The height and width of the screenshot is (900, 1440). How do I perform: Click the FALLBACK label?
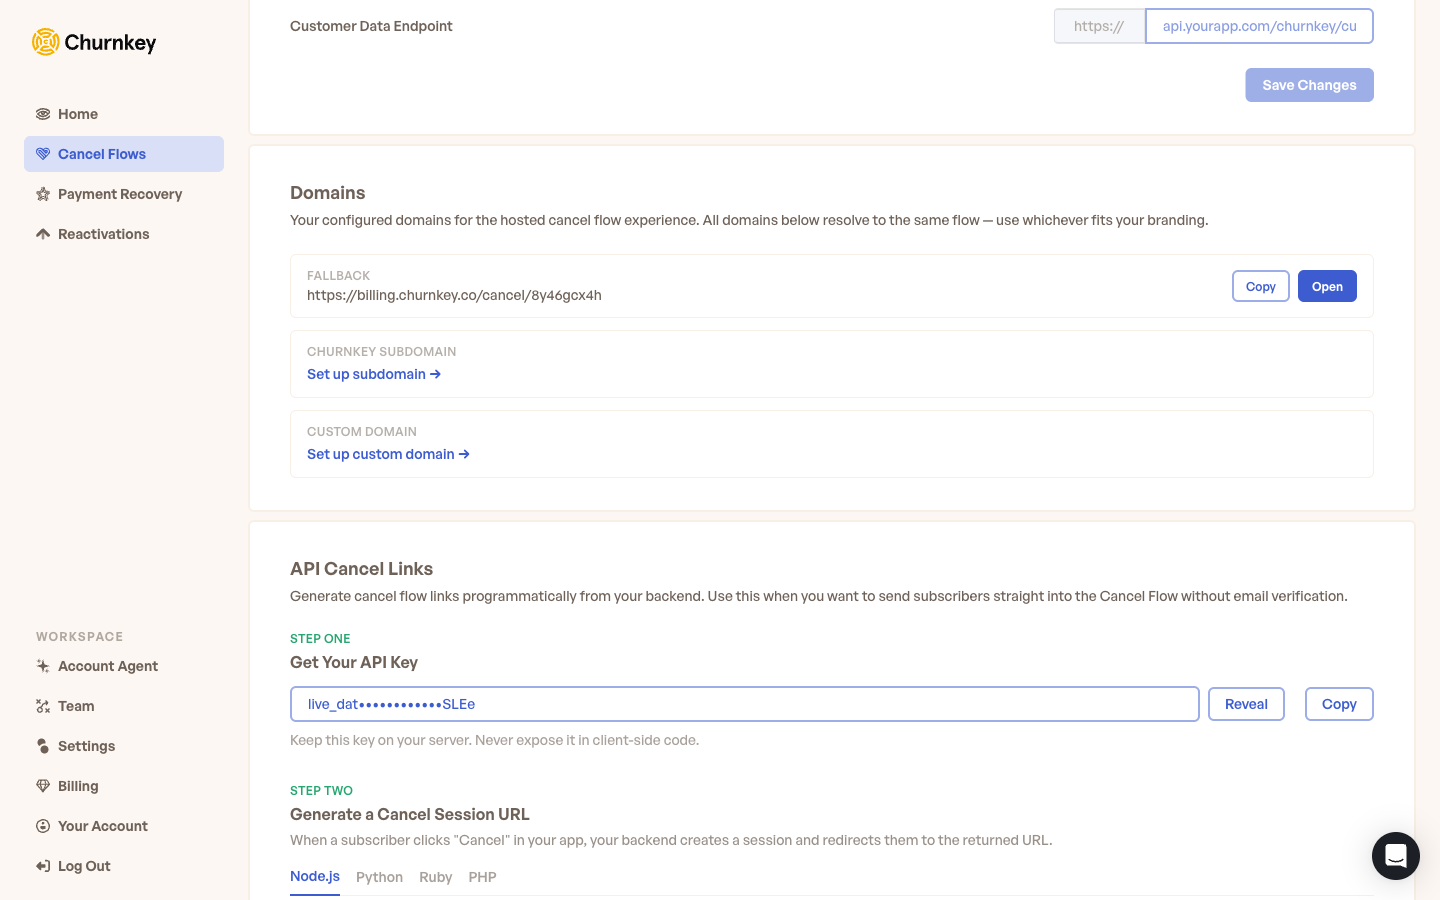point(338,275)
